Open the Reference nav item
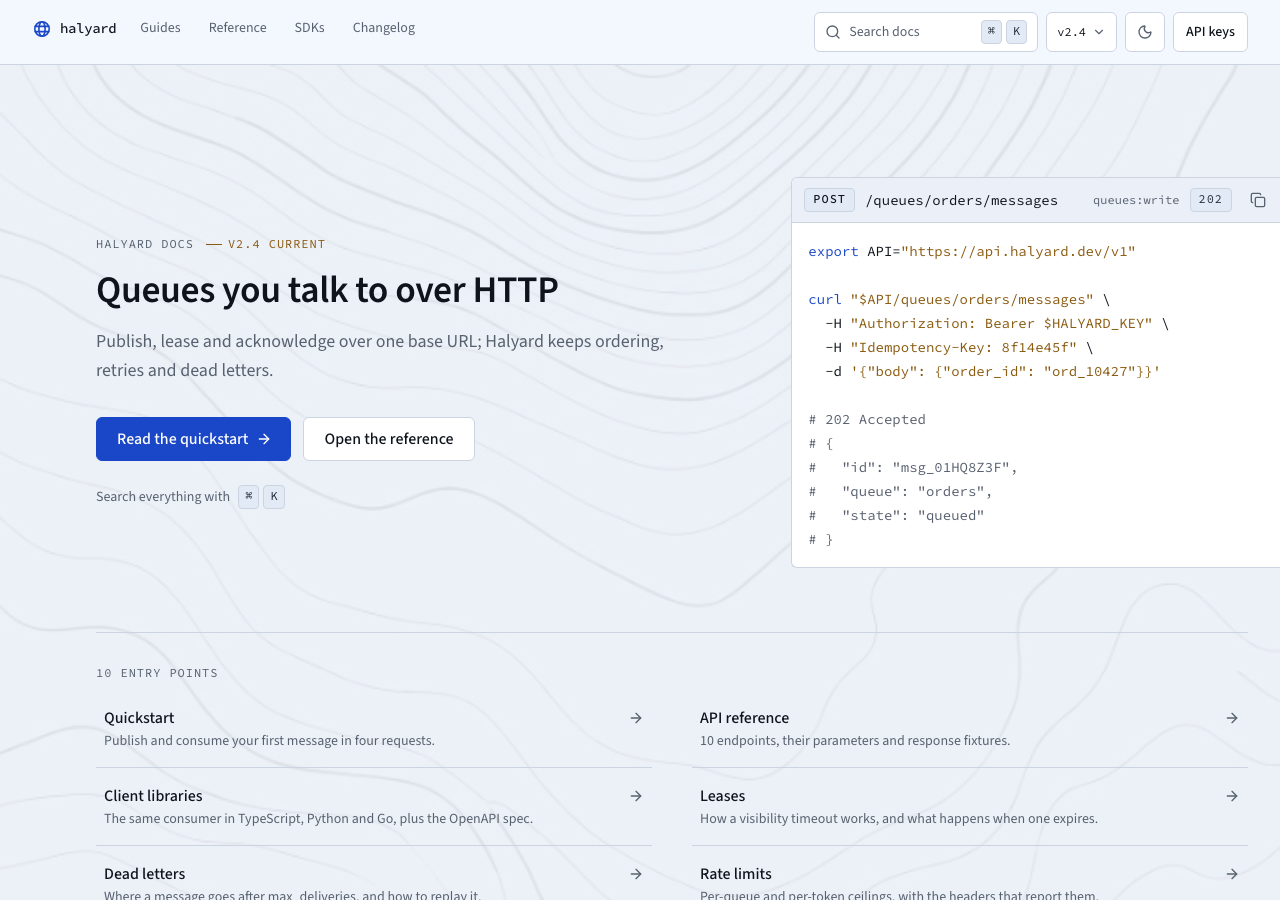1280x900 pixels. click(238, 28)
